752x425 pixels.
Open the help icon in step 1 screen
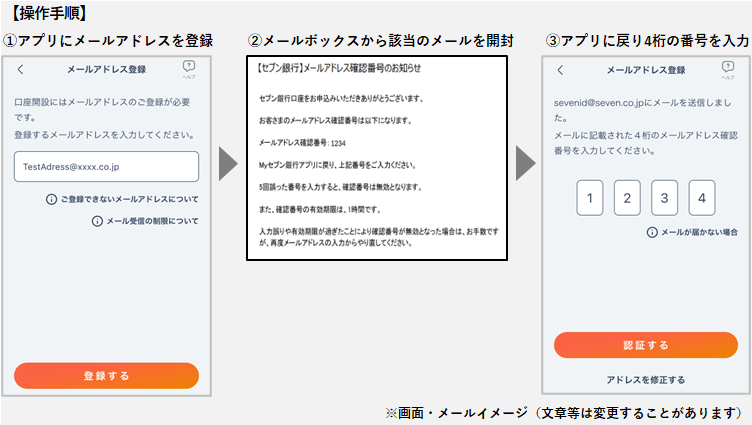190,69
